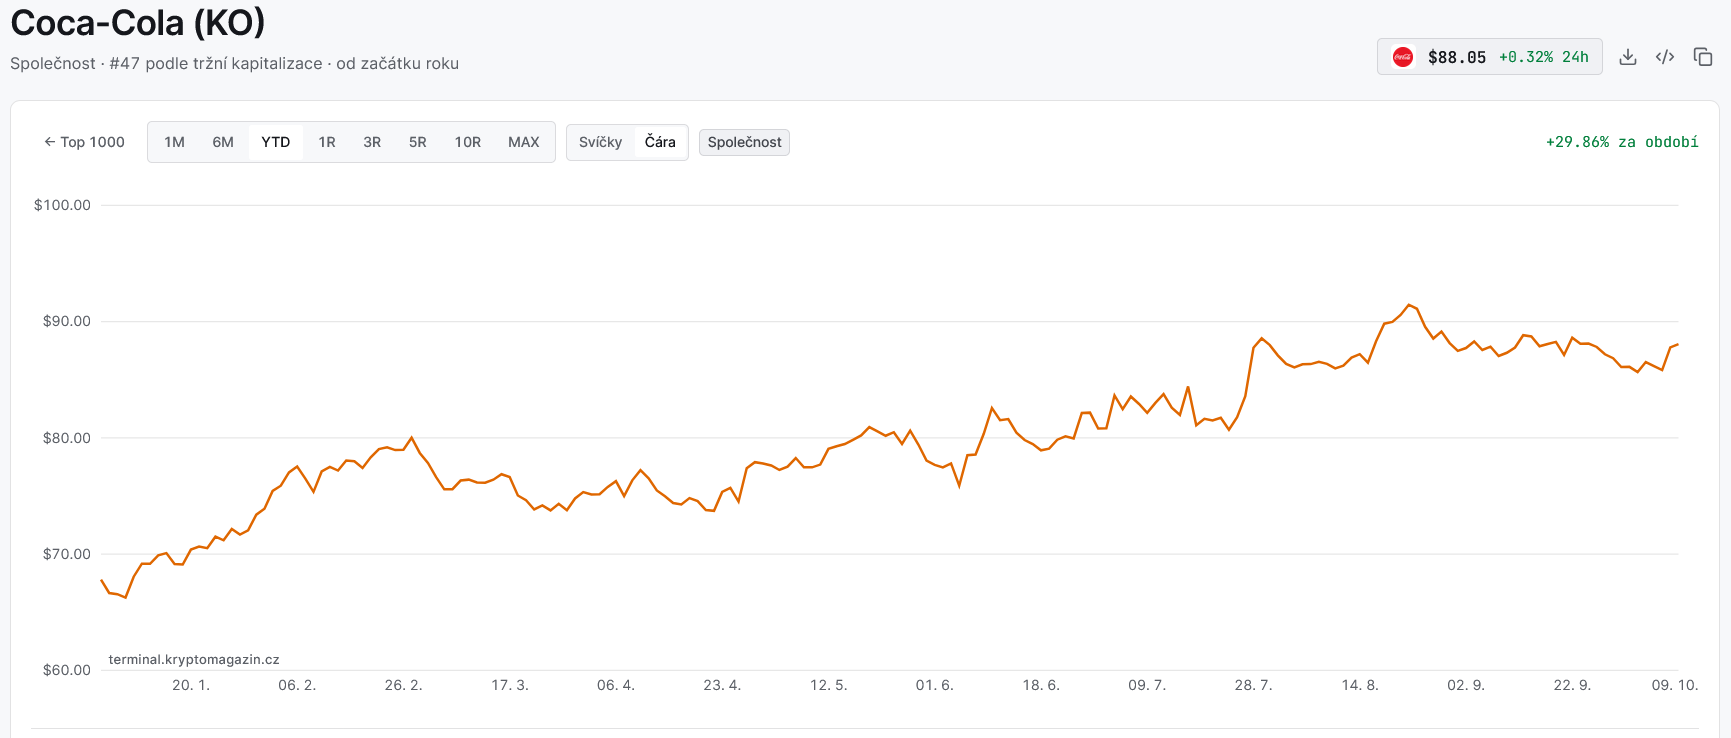Click the $88.05 price badge
This screenshot has height=738, width=1731.
[x=1490, y=57]
